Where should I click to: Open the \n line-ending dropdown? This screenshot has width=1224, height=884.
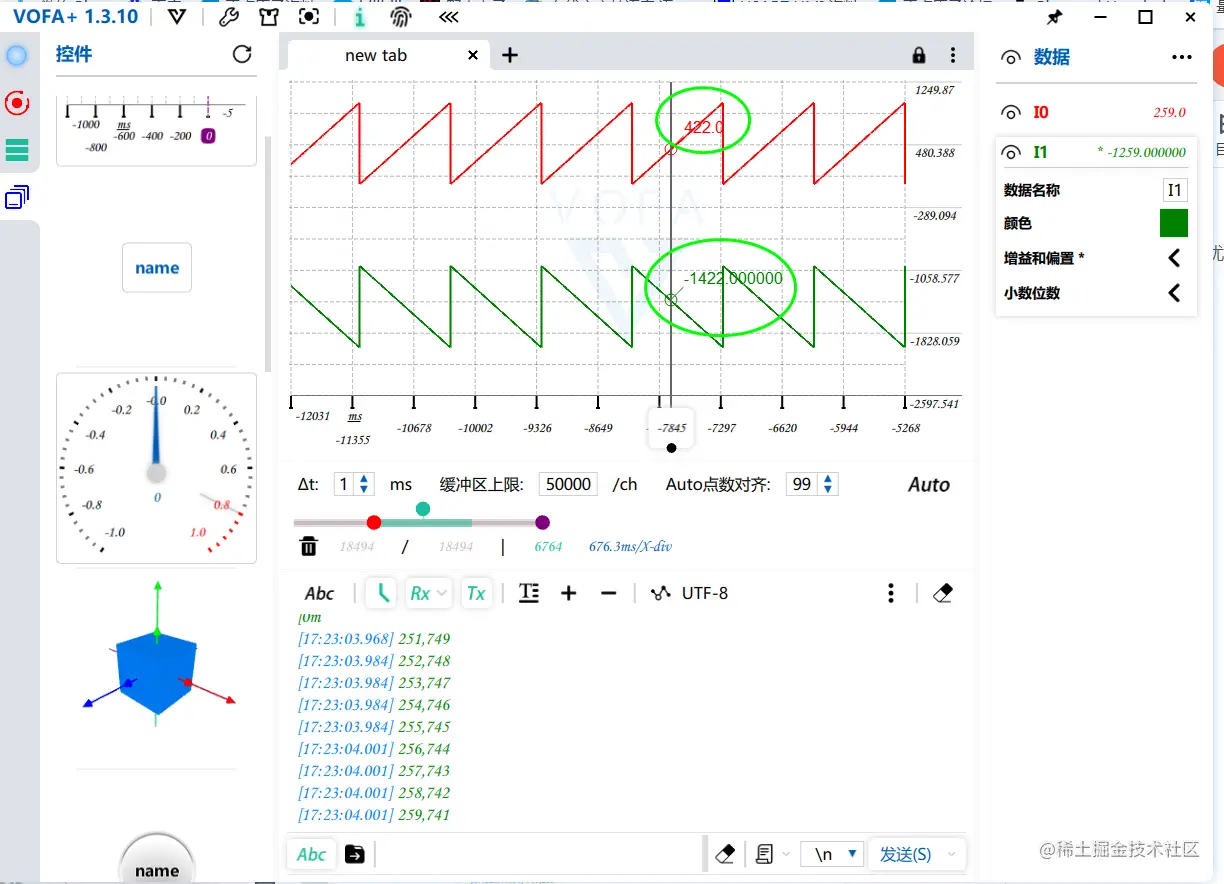(831, 854)
